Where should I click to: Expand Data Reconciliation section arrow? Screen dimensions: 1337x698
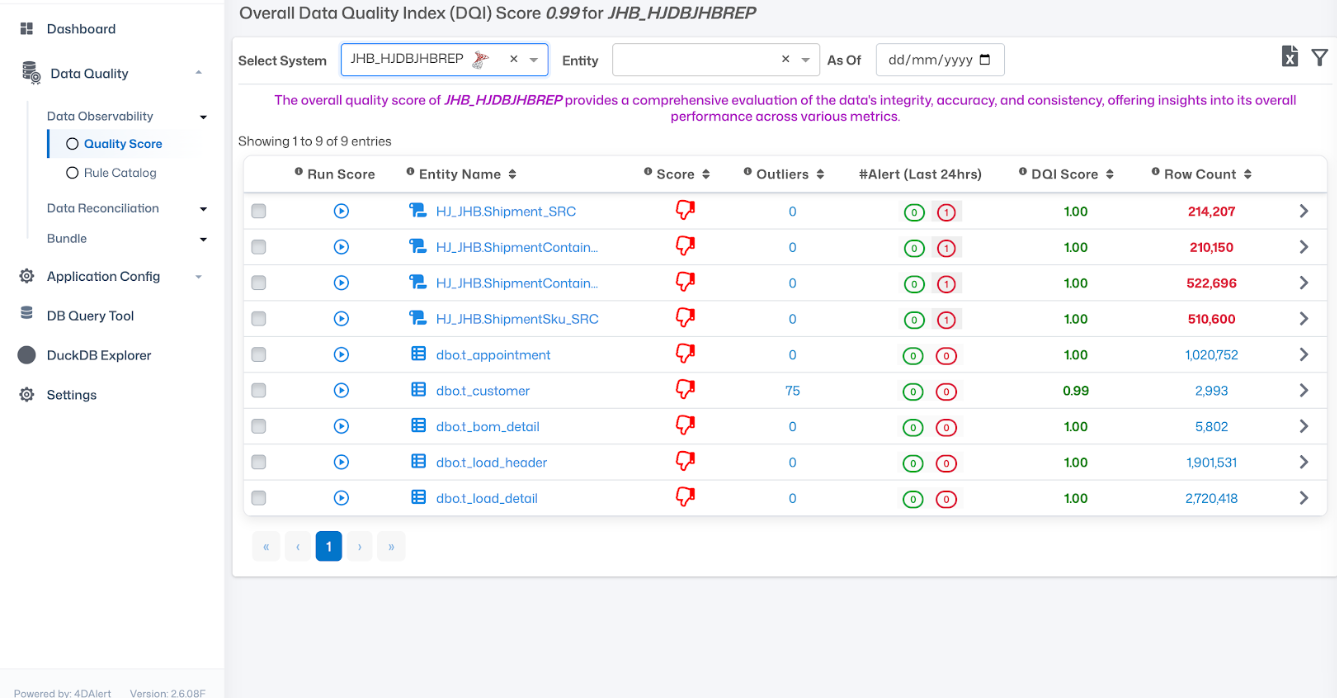click(x=203, y=209)
